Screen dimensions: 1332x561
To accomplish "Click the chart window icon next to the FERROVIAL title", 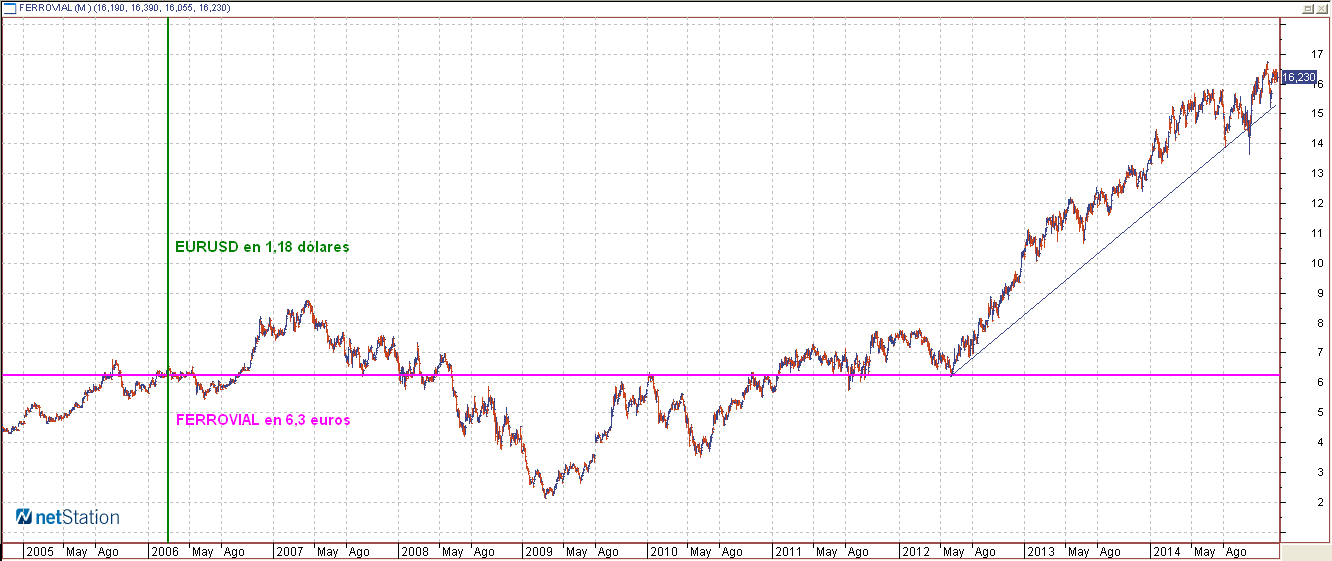I will click(8, 8).
